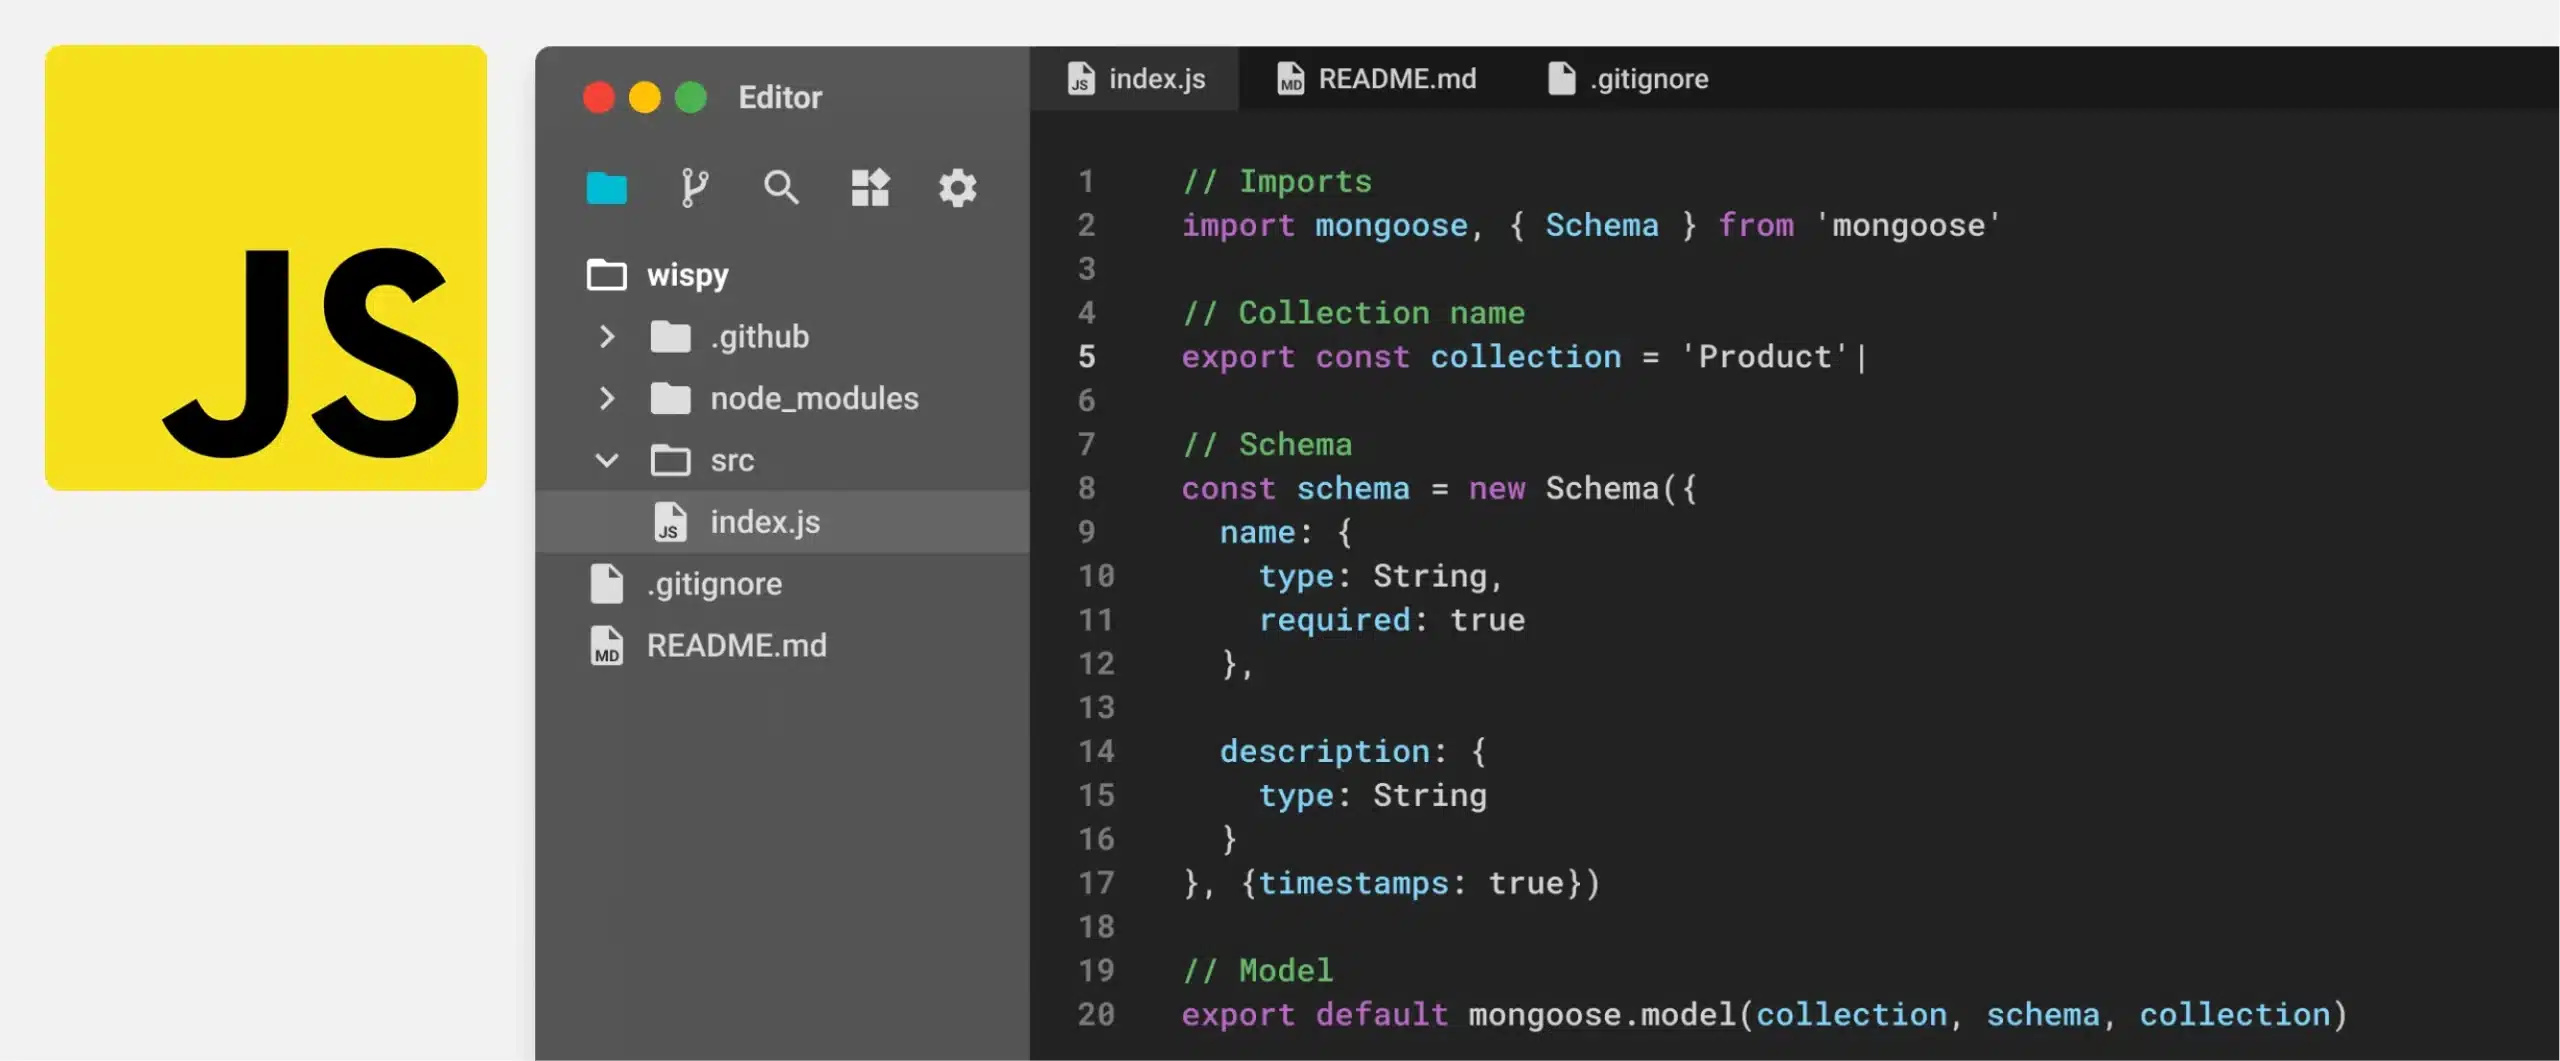The width and height of the screenshot is (2560, 1061).
Task: Select the src folder name
Action: click(x=732, y=461)
